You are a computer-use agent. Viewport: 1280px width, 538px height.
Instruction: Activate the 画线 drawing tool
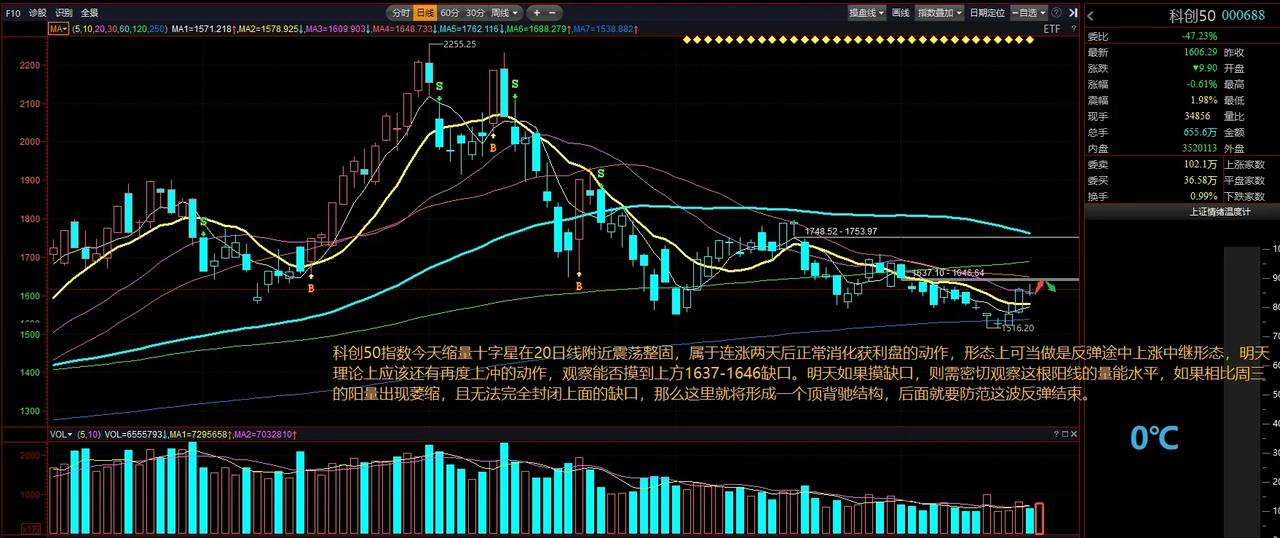click(900, 13)
